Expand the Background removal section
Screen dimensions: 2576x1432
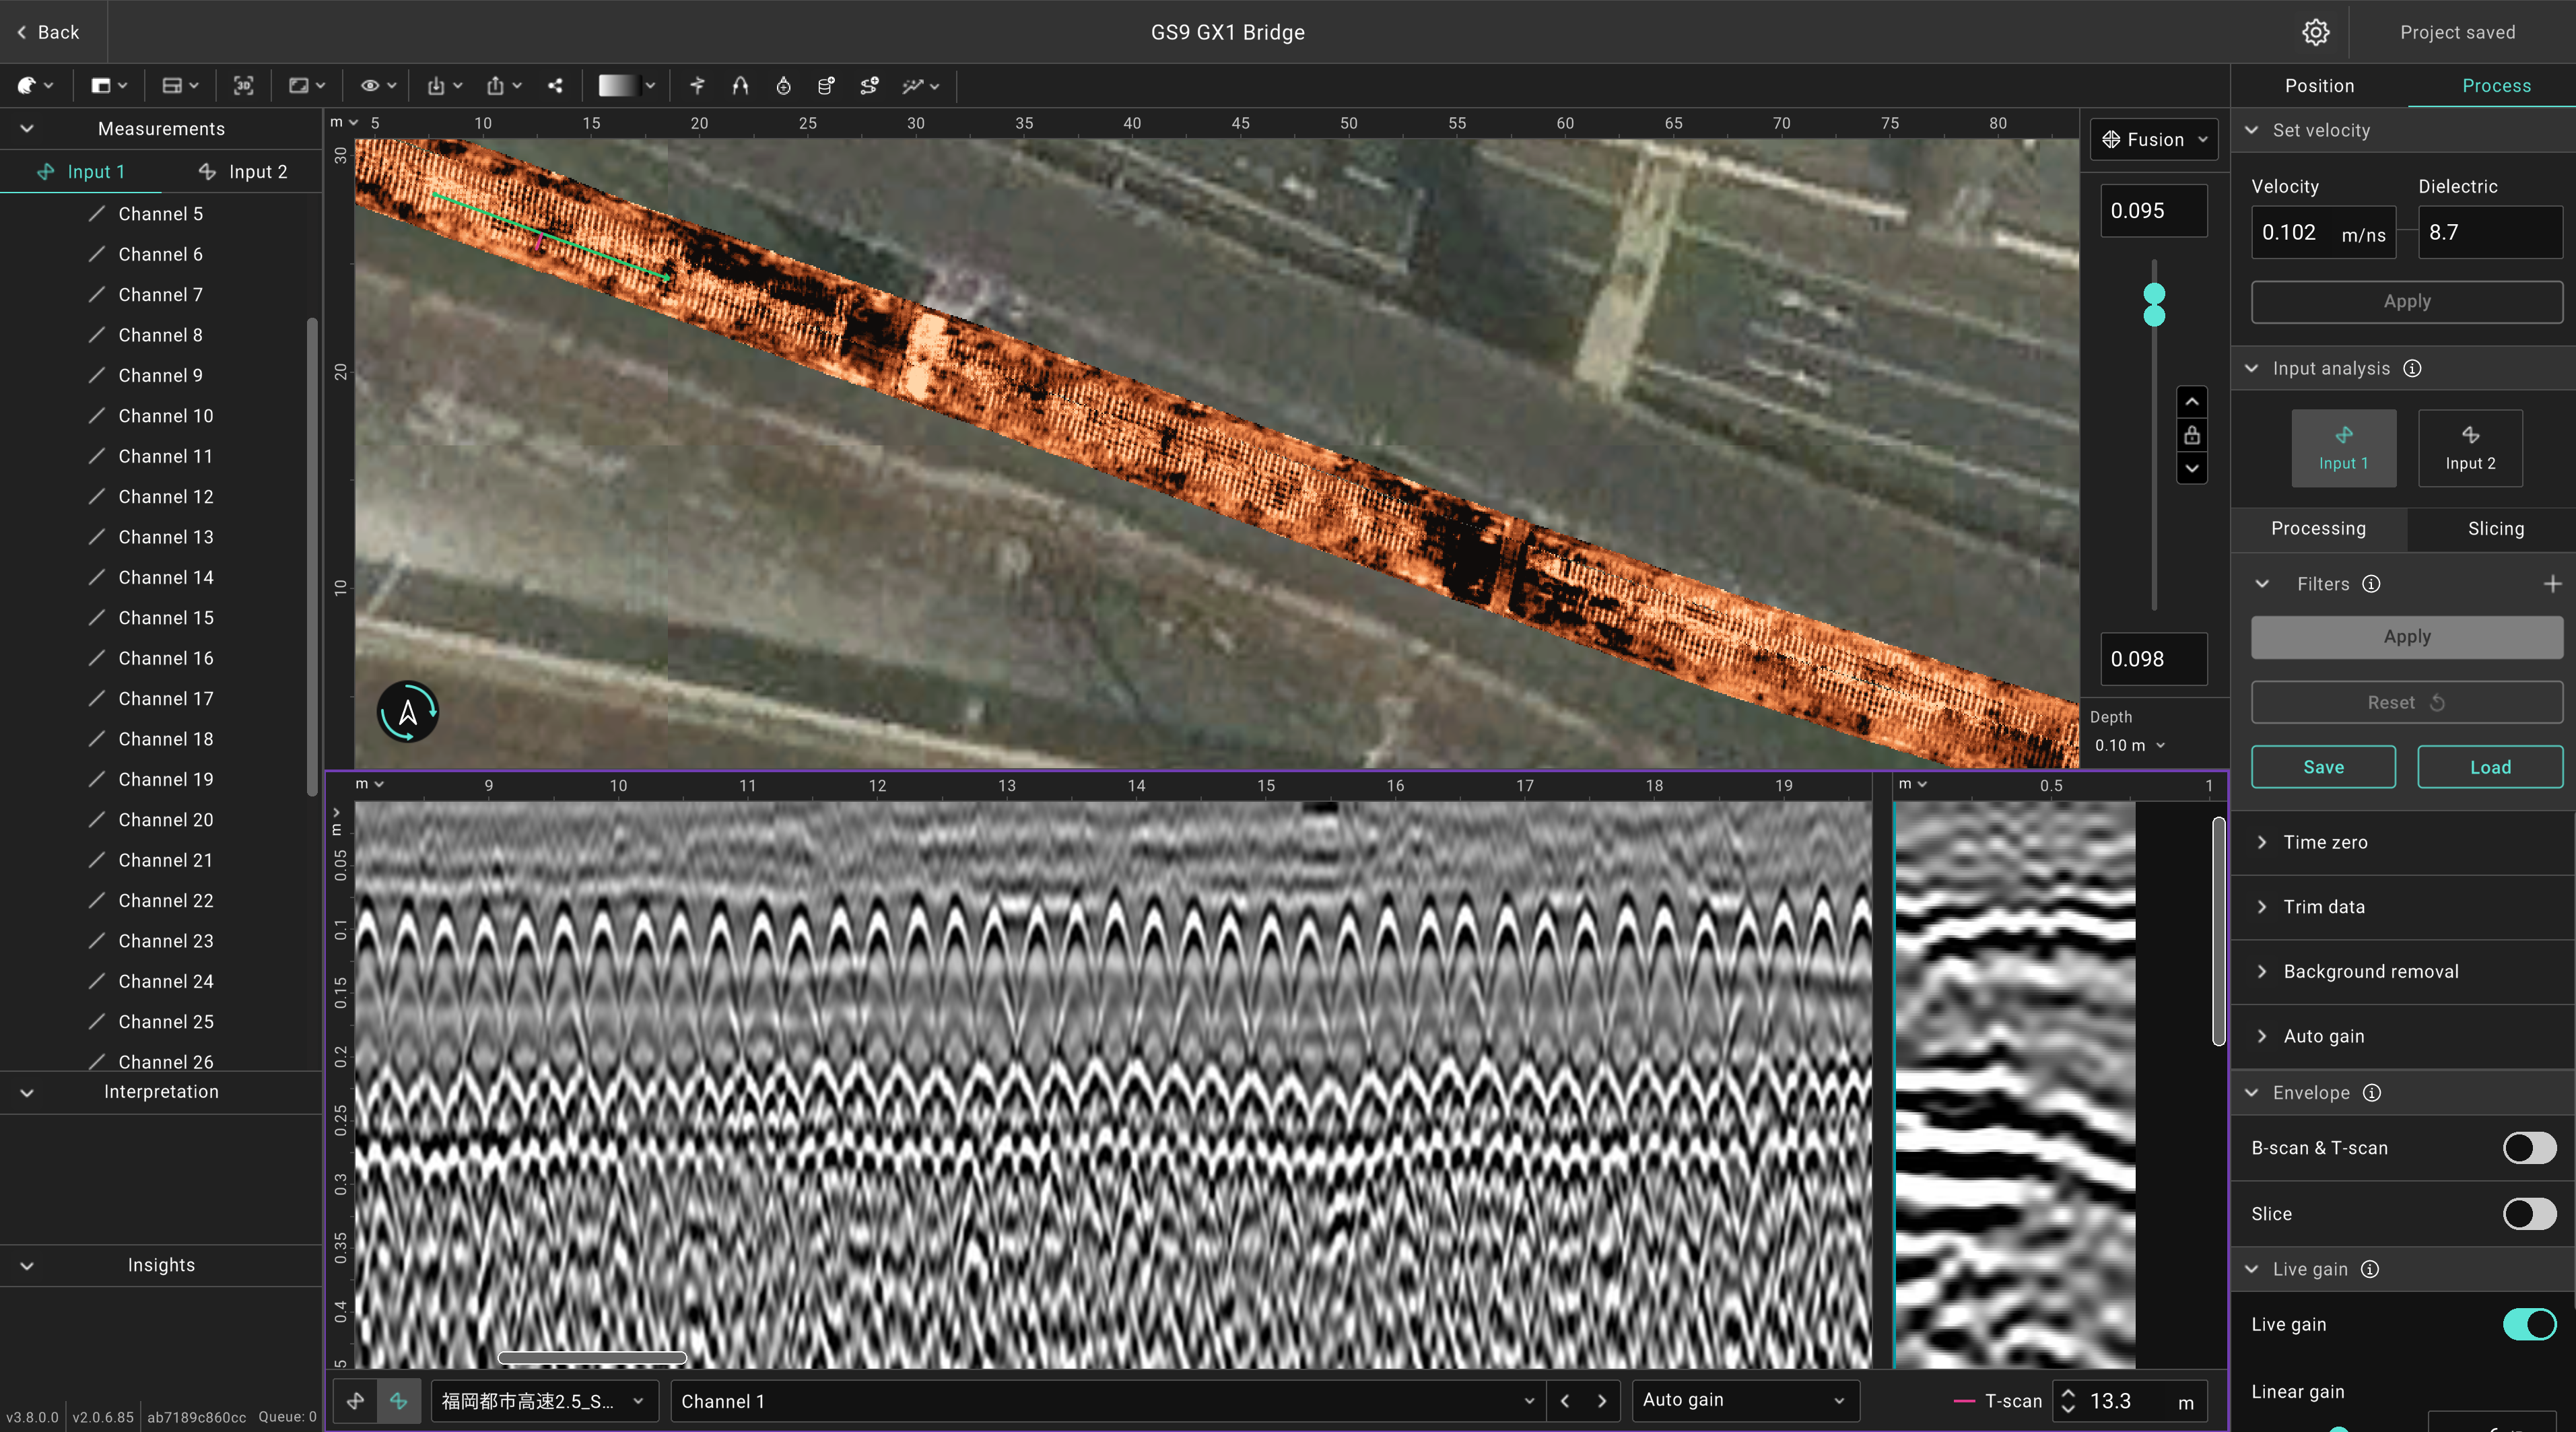tap(2370, 972)
